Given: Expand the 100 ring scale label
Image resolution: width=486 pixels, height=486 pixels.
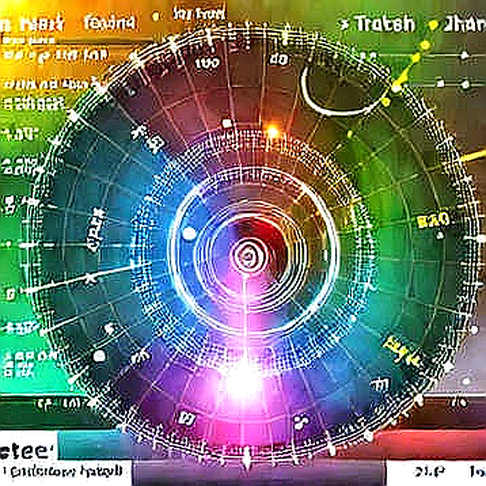Looking at the screenshot, I should click(x=207, y=63).
